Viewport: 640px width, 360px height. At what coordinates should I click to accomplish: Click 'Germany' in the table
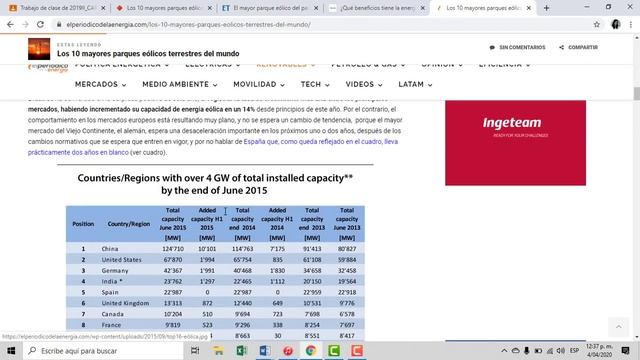coord(115,271)
